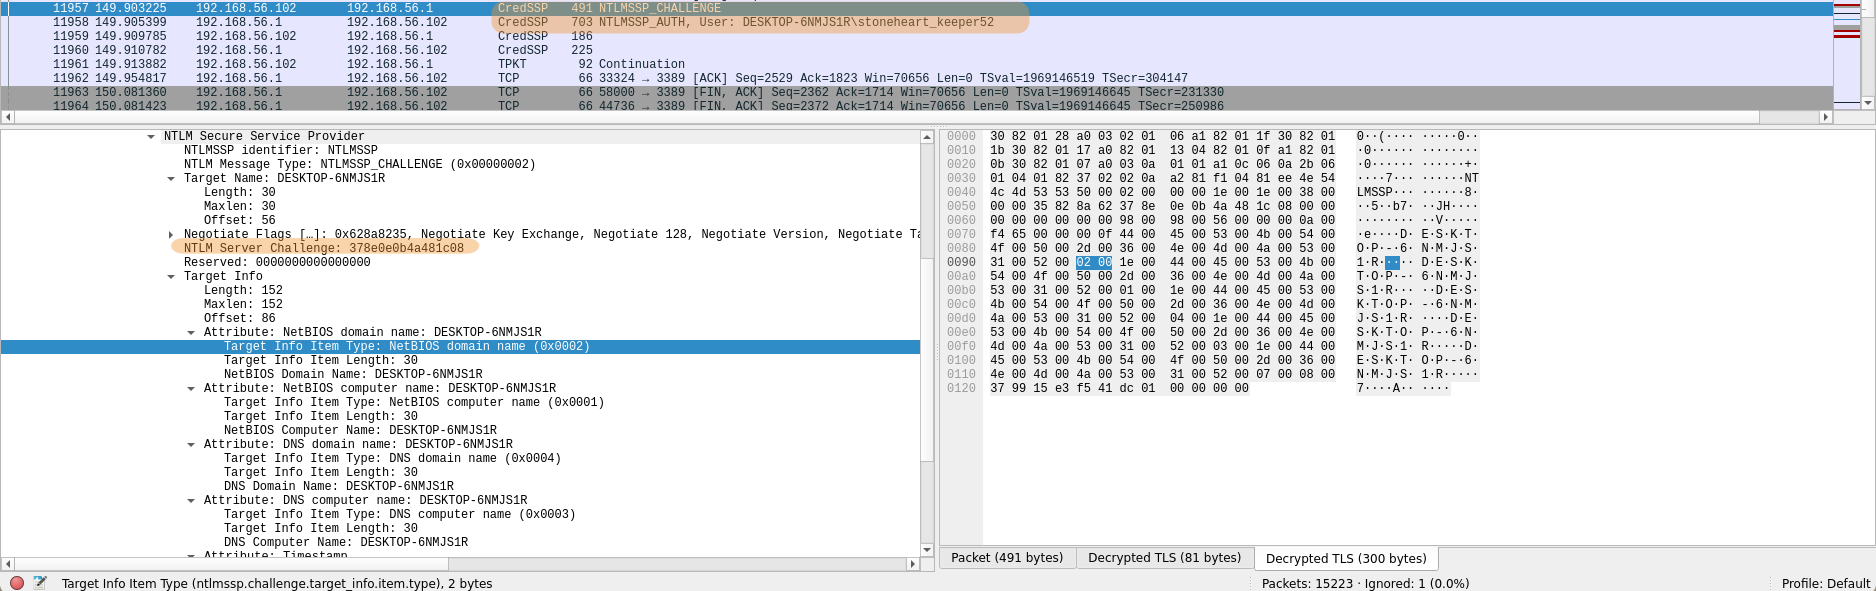The image size is (1876, 591).
Task: Open the expert information red circle icon
Action: pos(16,583)
